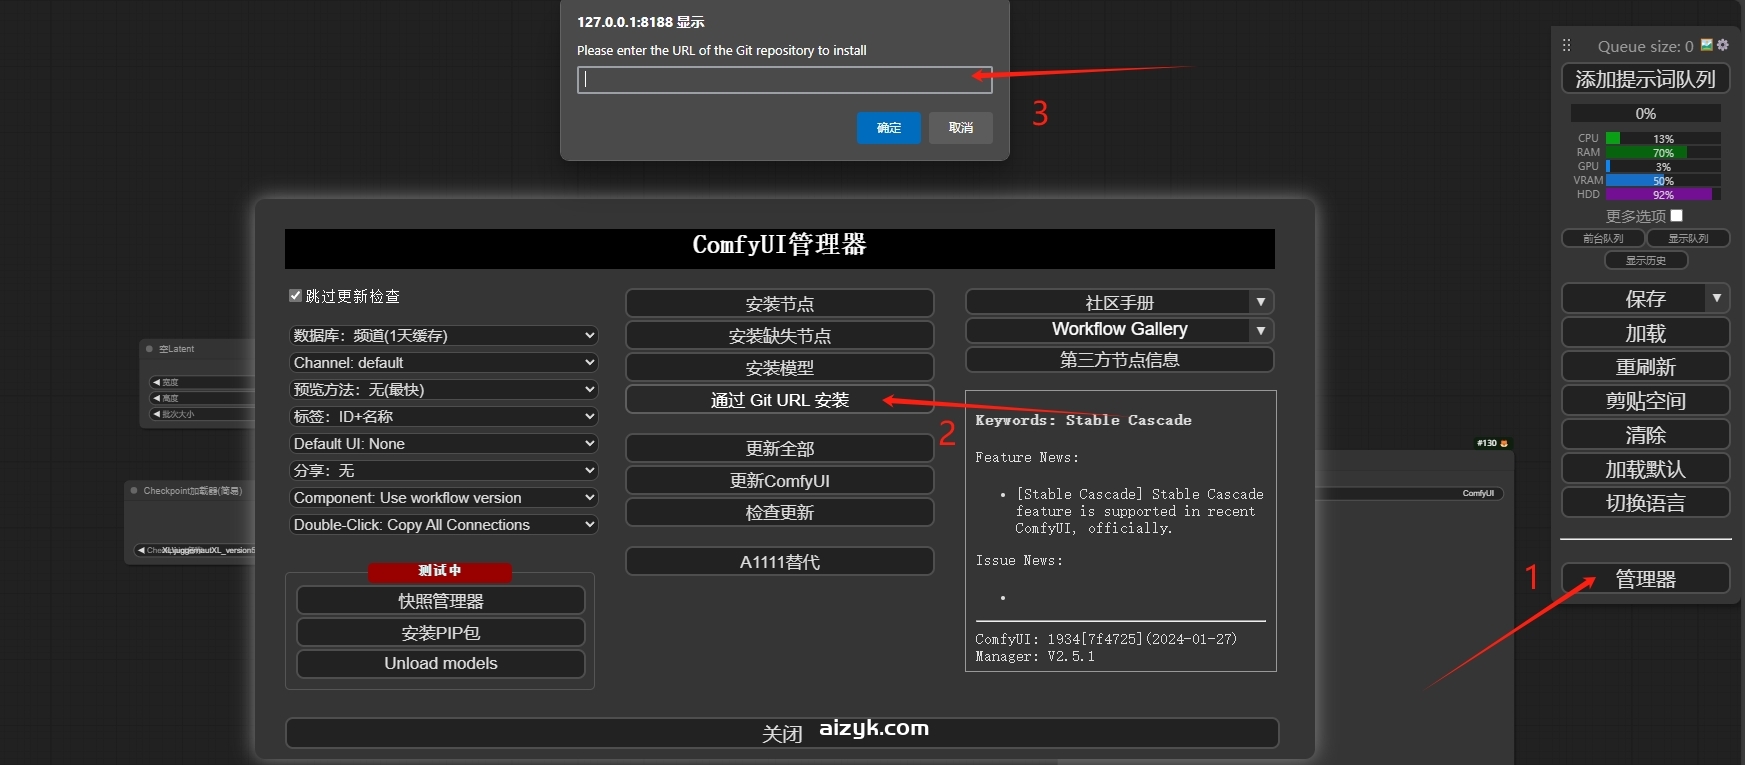This screenshot has height=765, width=1745.
Task: Click the Checkpoint加载器(简易) node title
Action: pyautogui.click(x=192, y=490)
